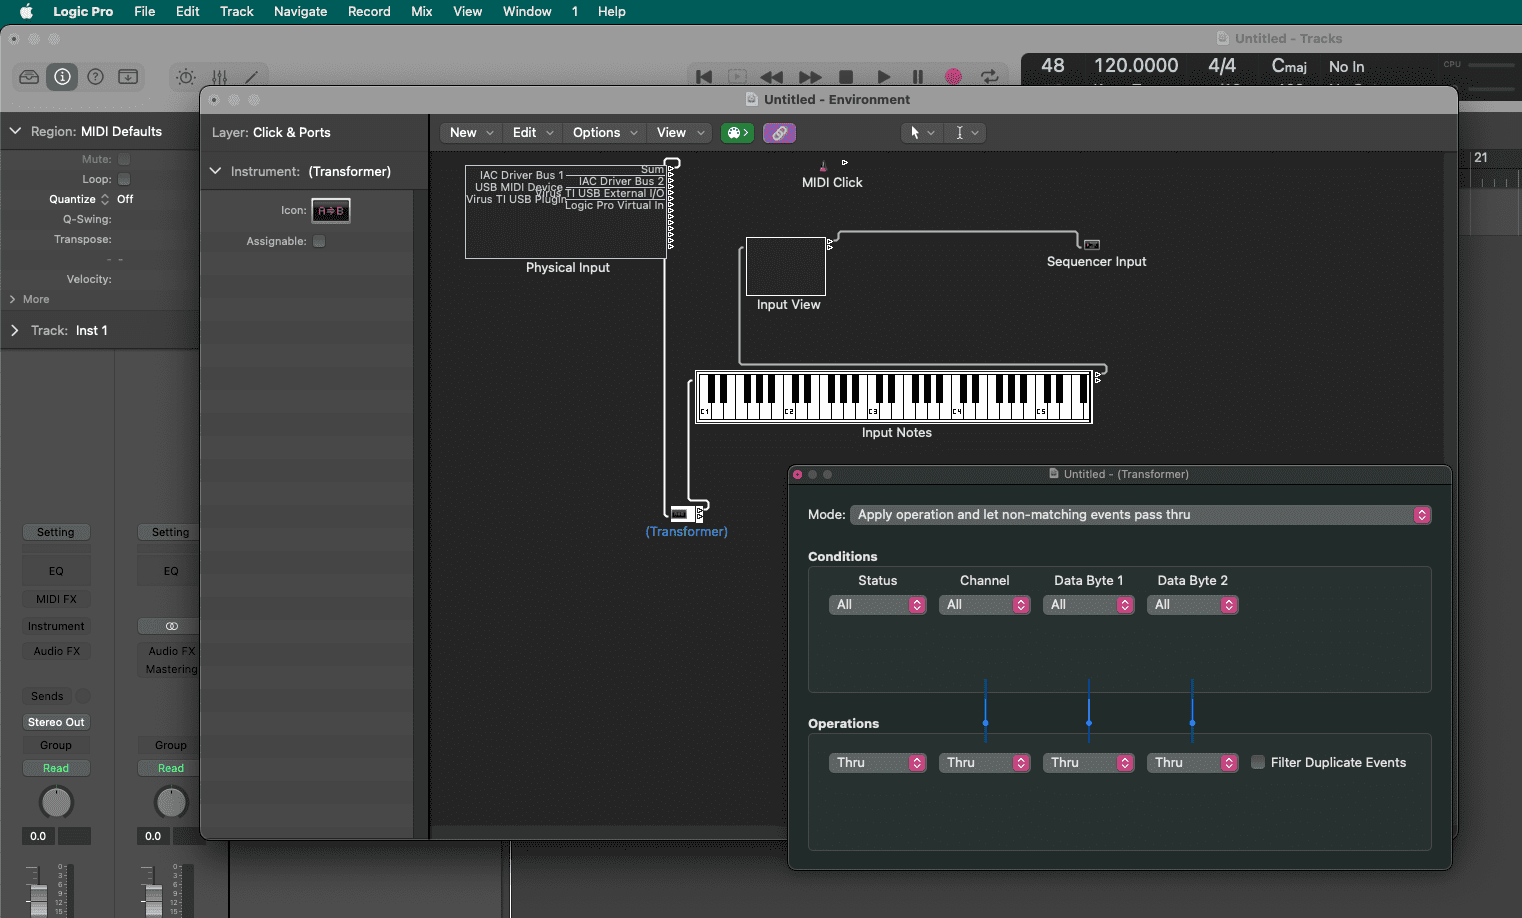Collapse the Region MIDI Defaults section
Screen dimensions: 1522x918
point(15,131)
